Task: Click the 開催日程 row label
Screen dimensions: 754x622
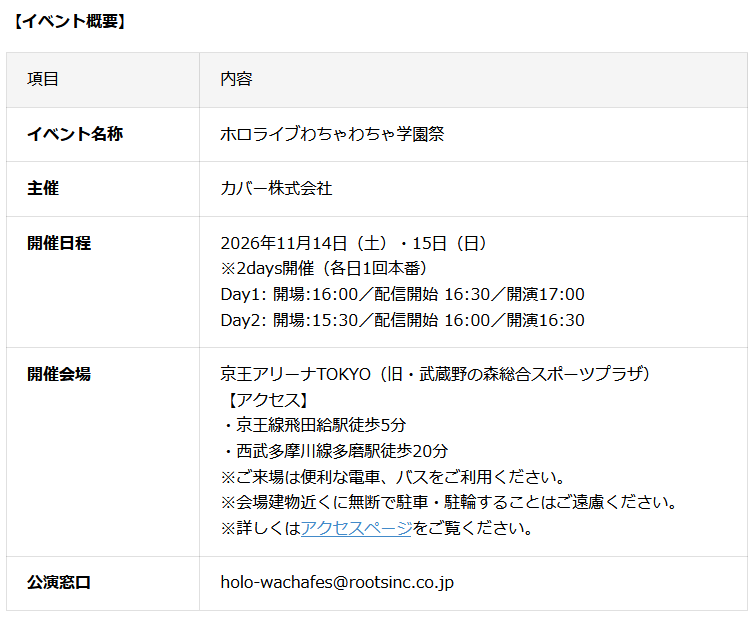Action: (59, 243)
